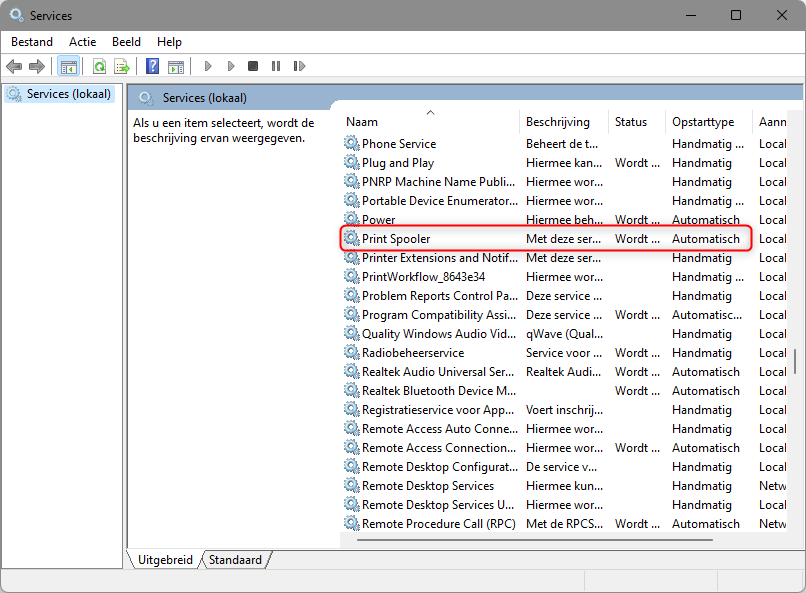Sort by the Opstarttype column header
The height and width of the screenshot is (593, 806).
[703, 122]
